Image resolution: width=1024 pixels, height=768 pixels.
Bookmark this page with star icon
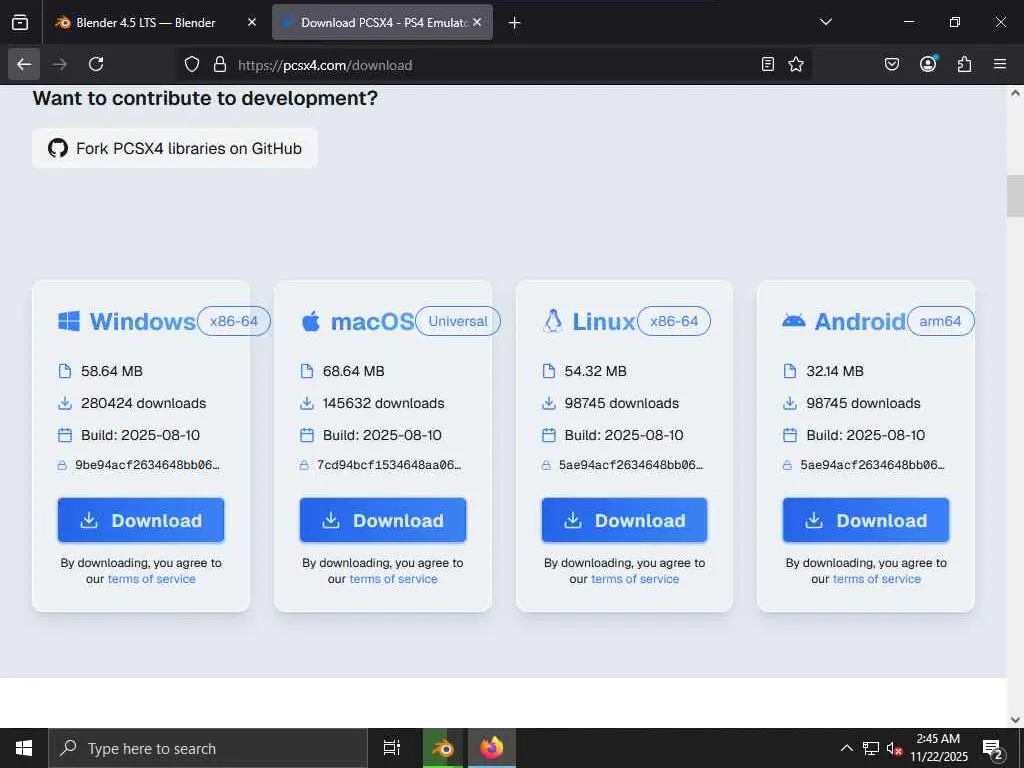[x=795, y=64]
